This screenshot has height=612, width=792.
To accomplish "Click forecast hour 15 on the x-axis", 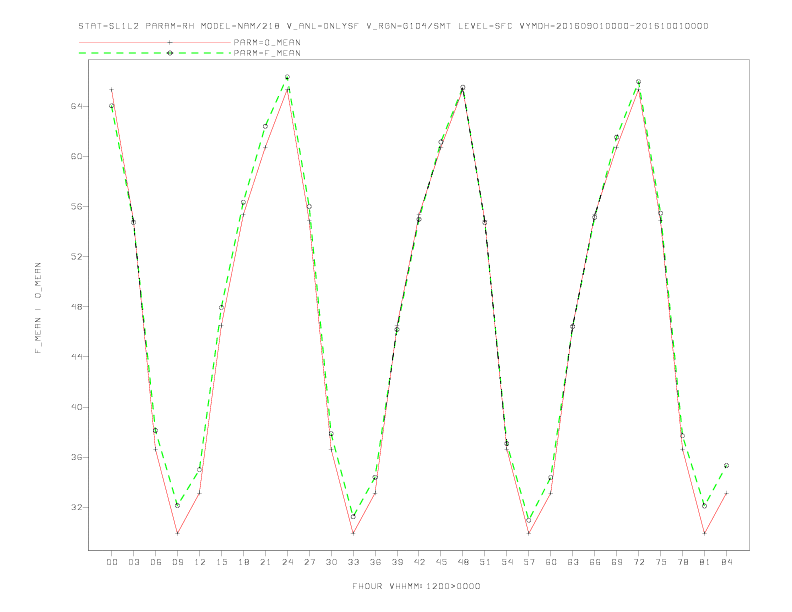I will pyautogui.click(x=221, y=562).
